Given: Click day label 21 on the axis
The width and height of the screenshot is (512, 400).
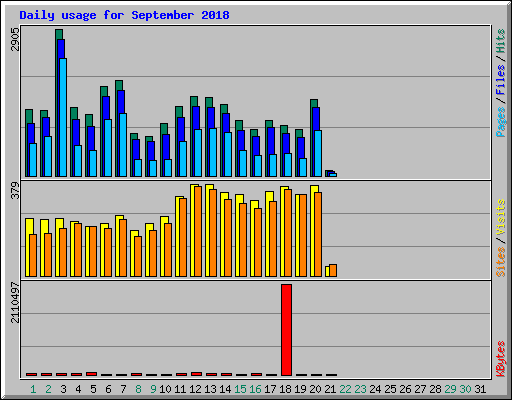Looking at the screenshot, I should click(330, 389).
